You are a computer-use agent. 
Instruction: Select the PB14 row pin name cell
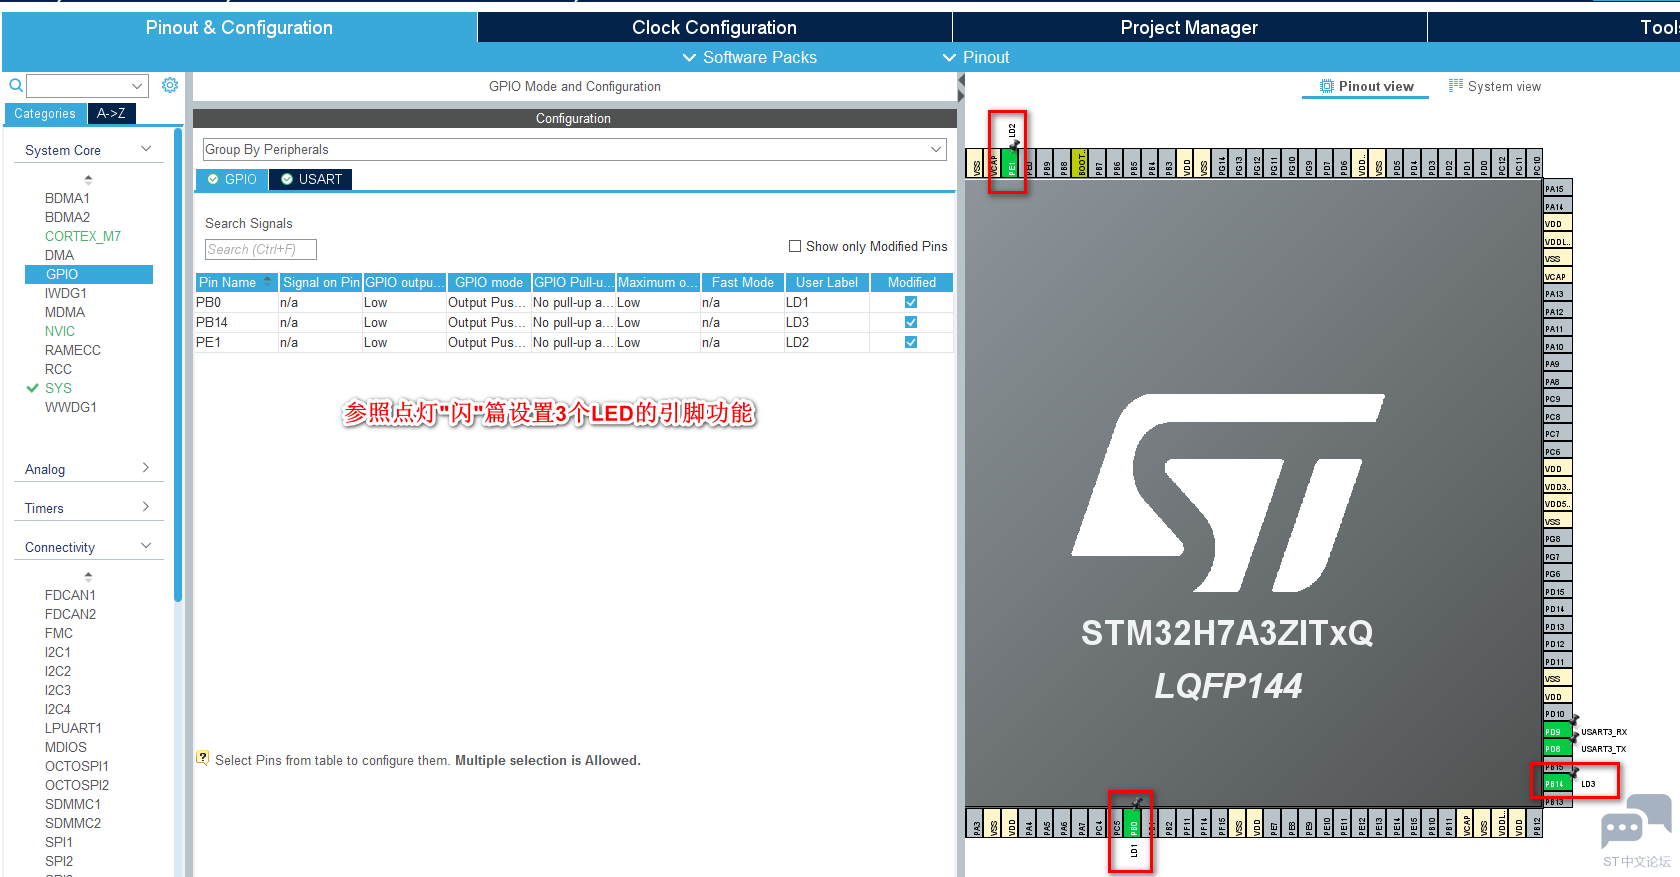pos(236,322)
